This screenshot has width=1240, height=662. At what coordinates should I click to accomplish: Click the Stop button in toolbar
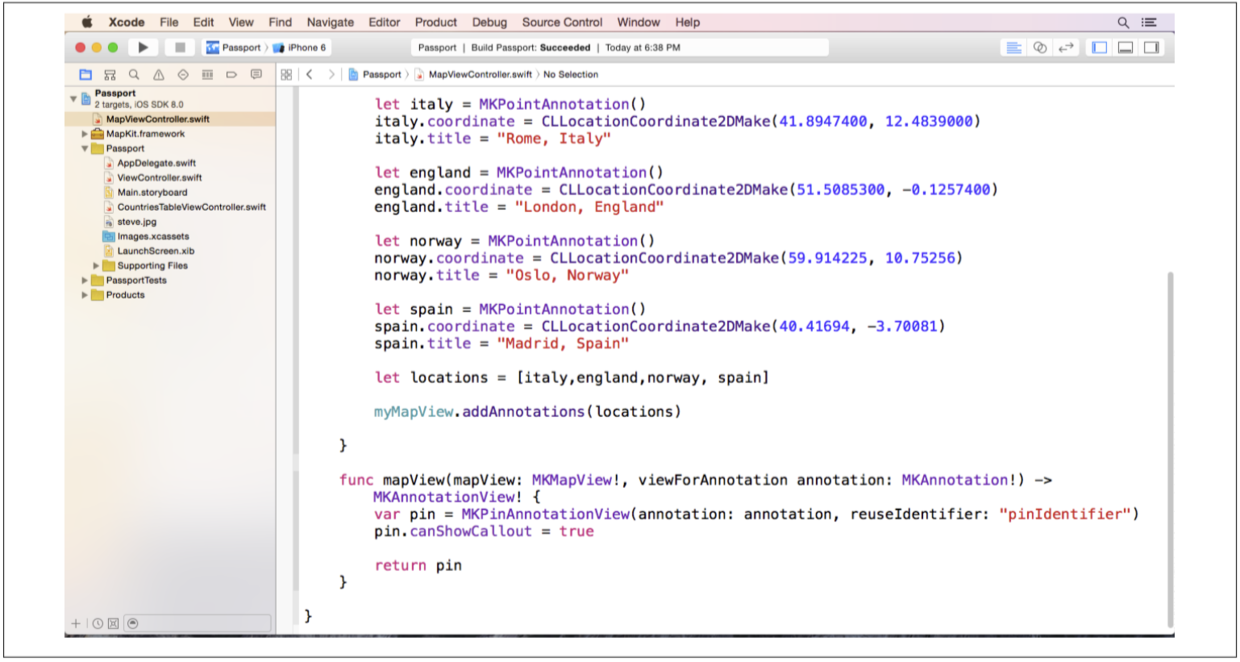(179, 47)
